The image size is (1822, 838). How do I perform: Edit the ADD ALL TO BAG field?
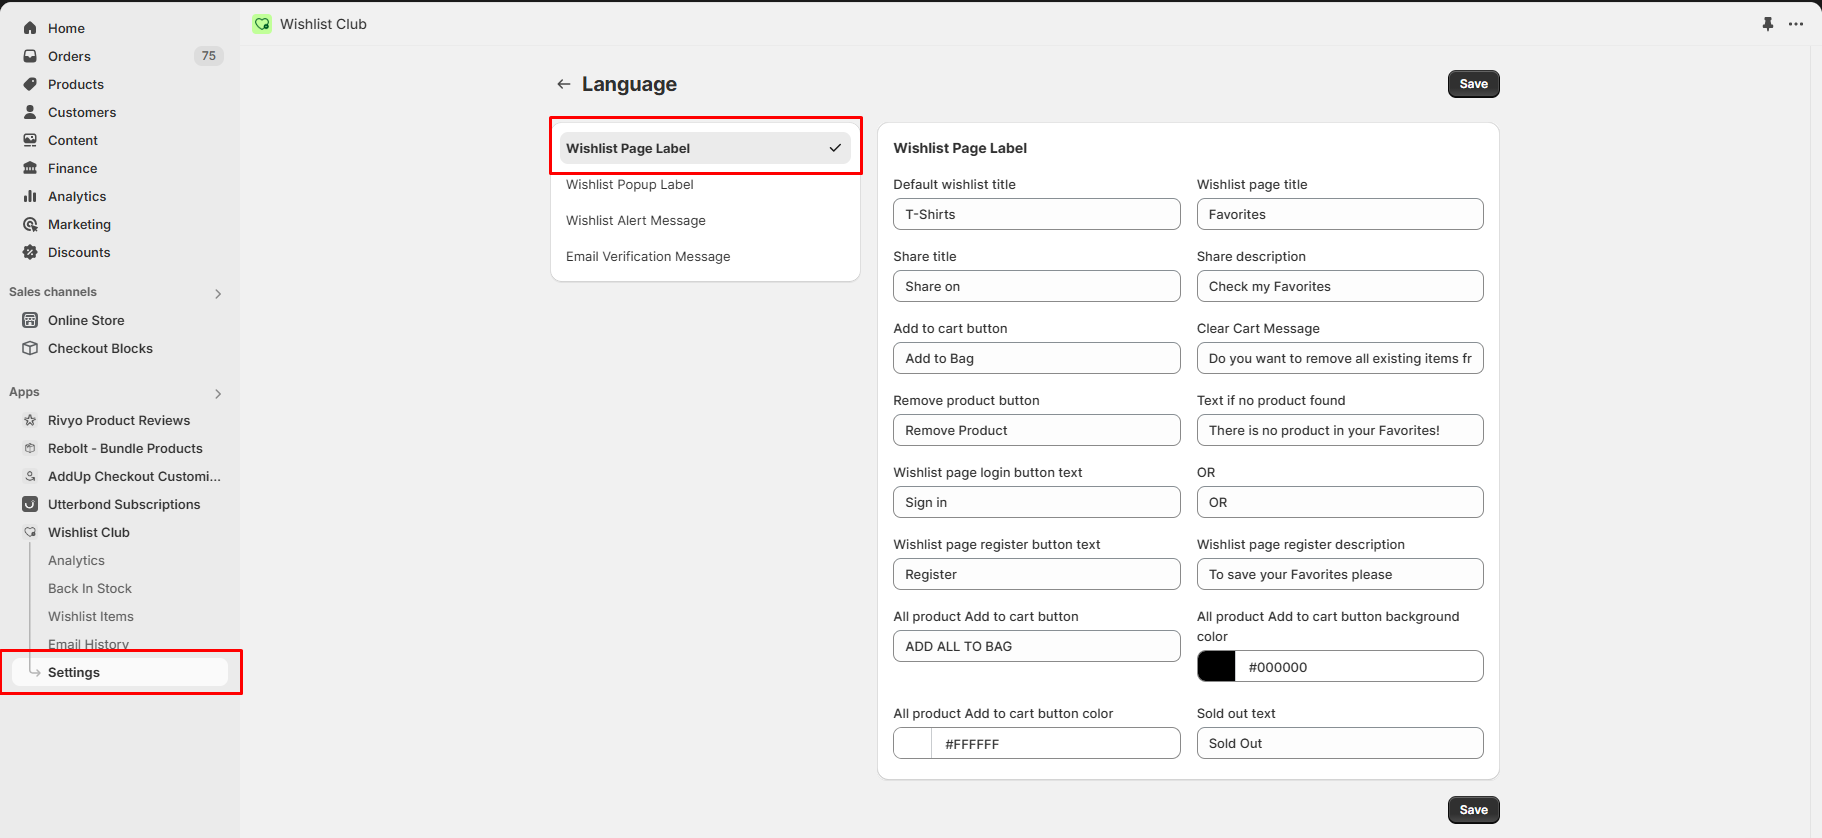tap(1036, 646)
